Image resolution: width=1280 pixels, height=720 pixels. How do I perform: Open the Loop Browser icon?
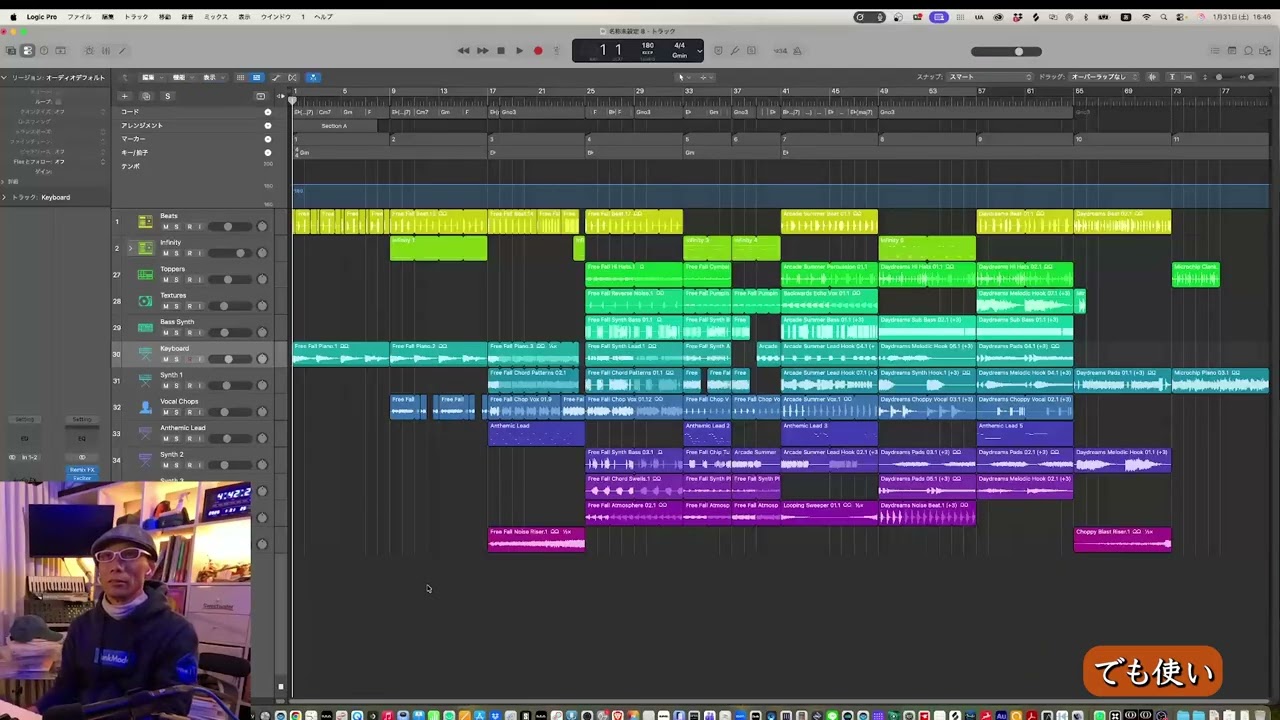pyautogui.click(x=1249, y=51)
